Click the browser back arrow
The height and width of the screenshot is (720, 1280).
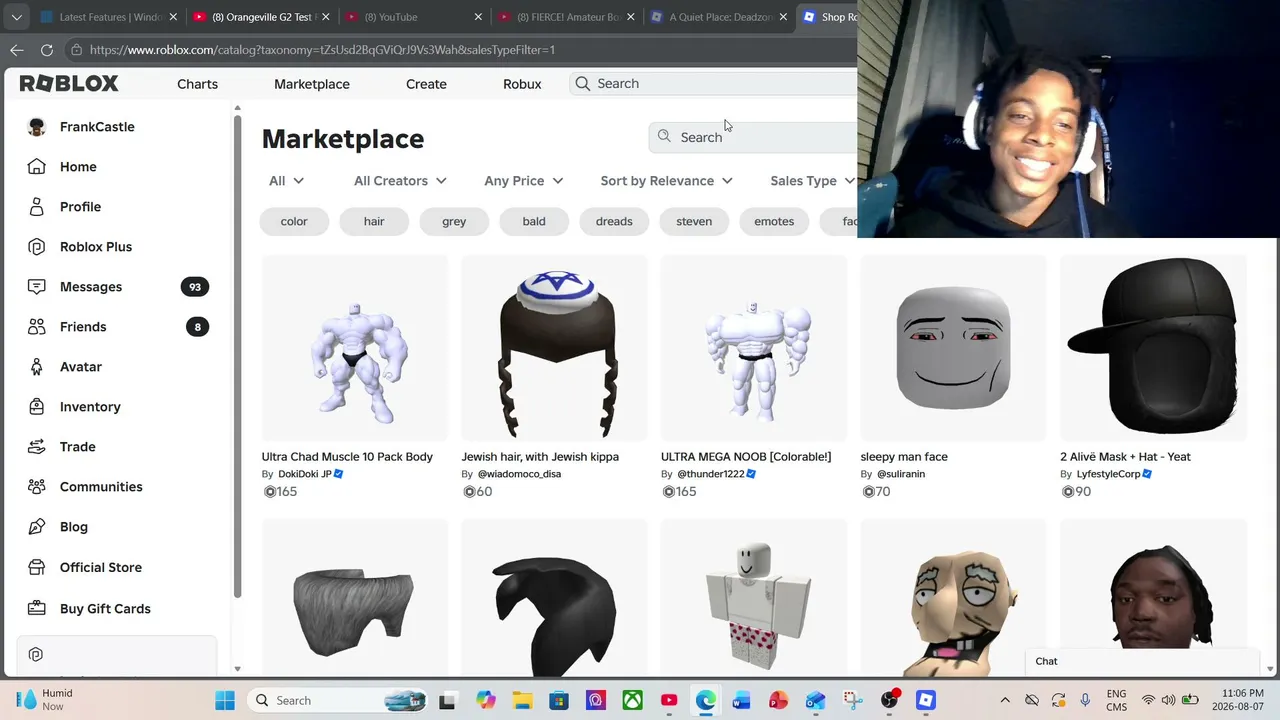17,50
